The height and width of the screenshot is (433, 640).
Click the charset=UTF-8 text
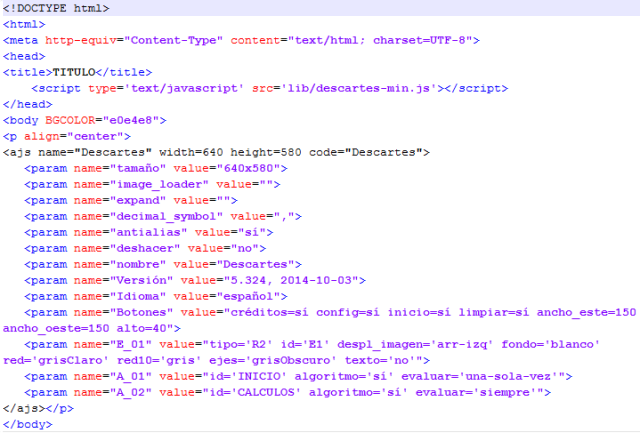pyautogui.click(x=419, y=40)
